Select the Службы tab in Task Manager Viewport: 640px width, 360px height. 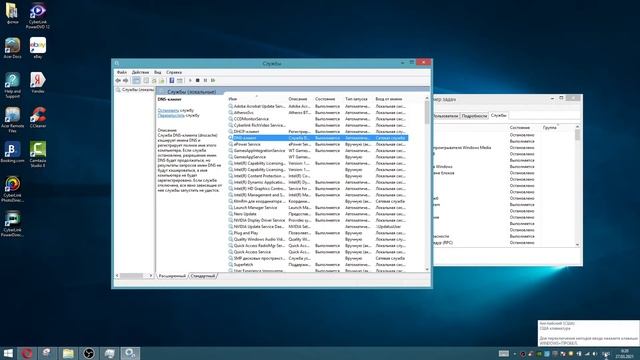(x=498, y=116)
